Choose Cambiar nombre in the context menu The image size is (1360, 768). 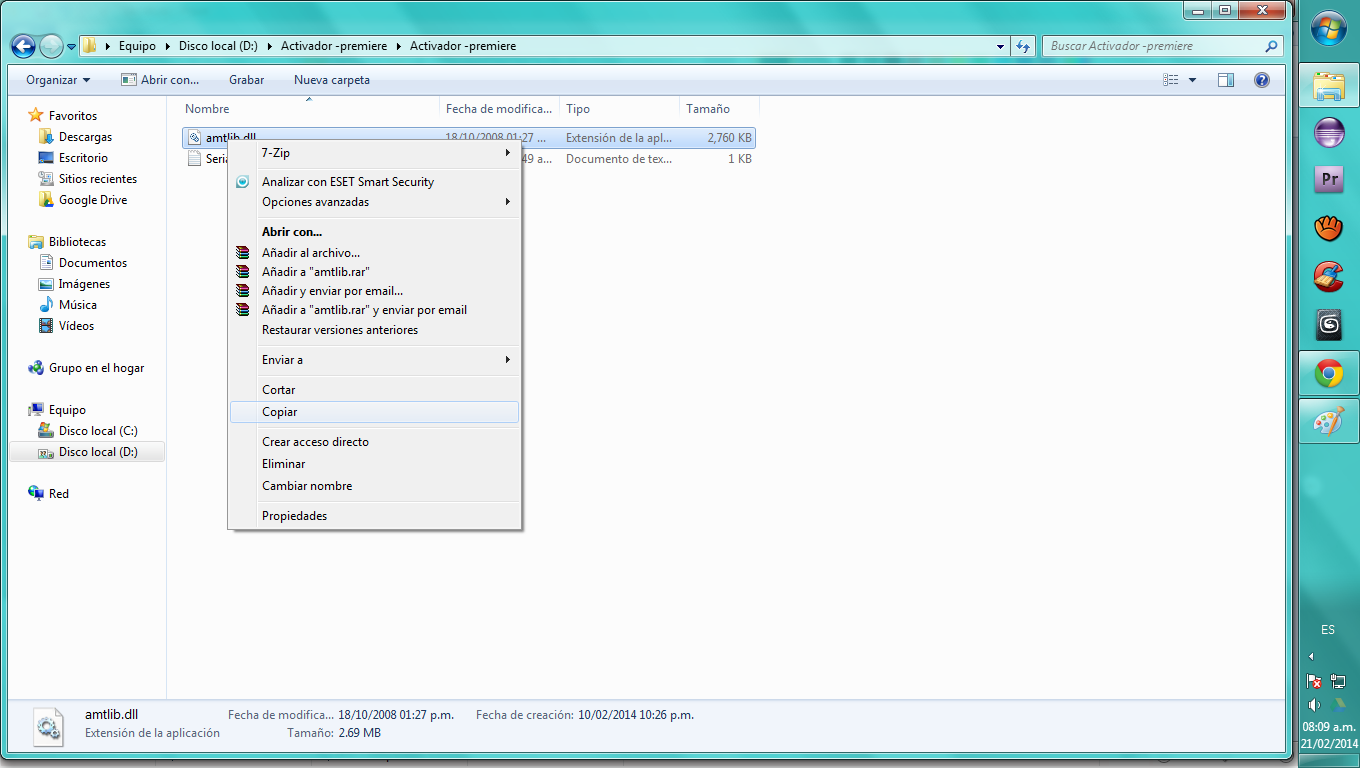pos(375,486)
